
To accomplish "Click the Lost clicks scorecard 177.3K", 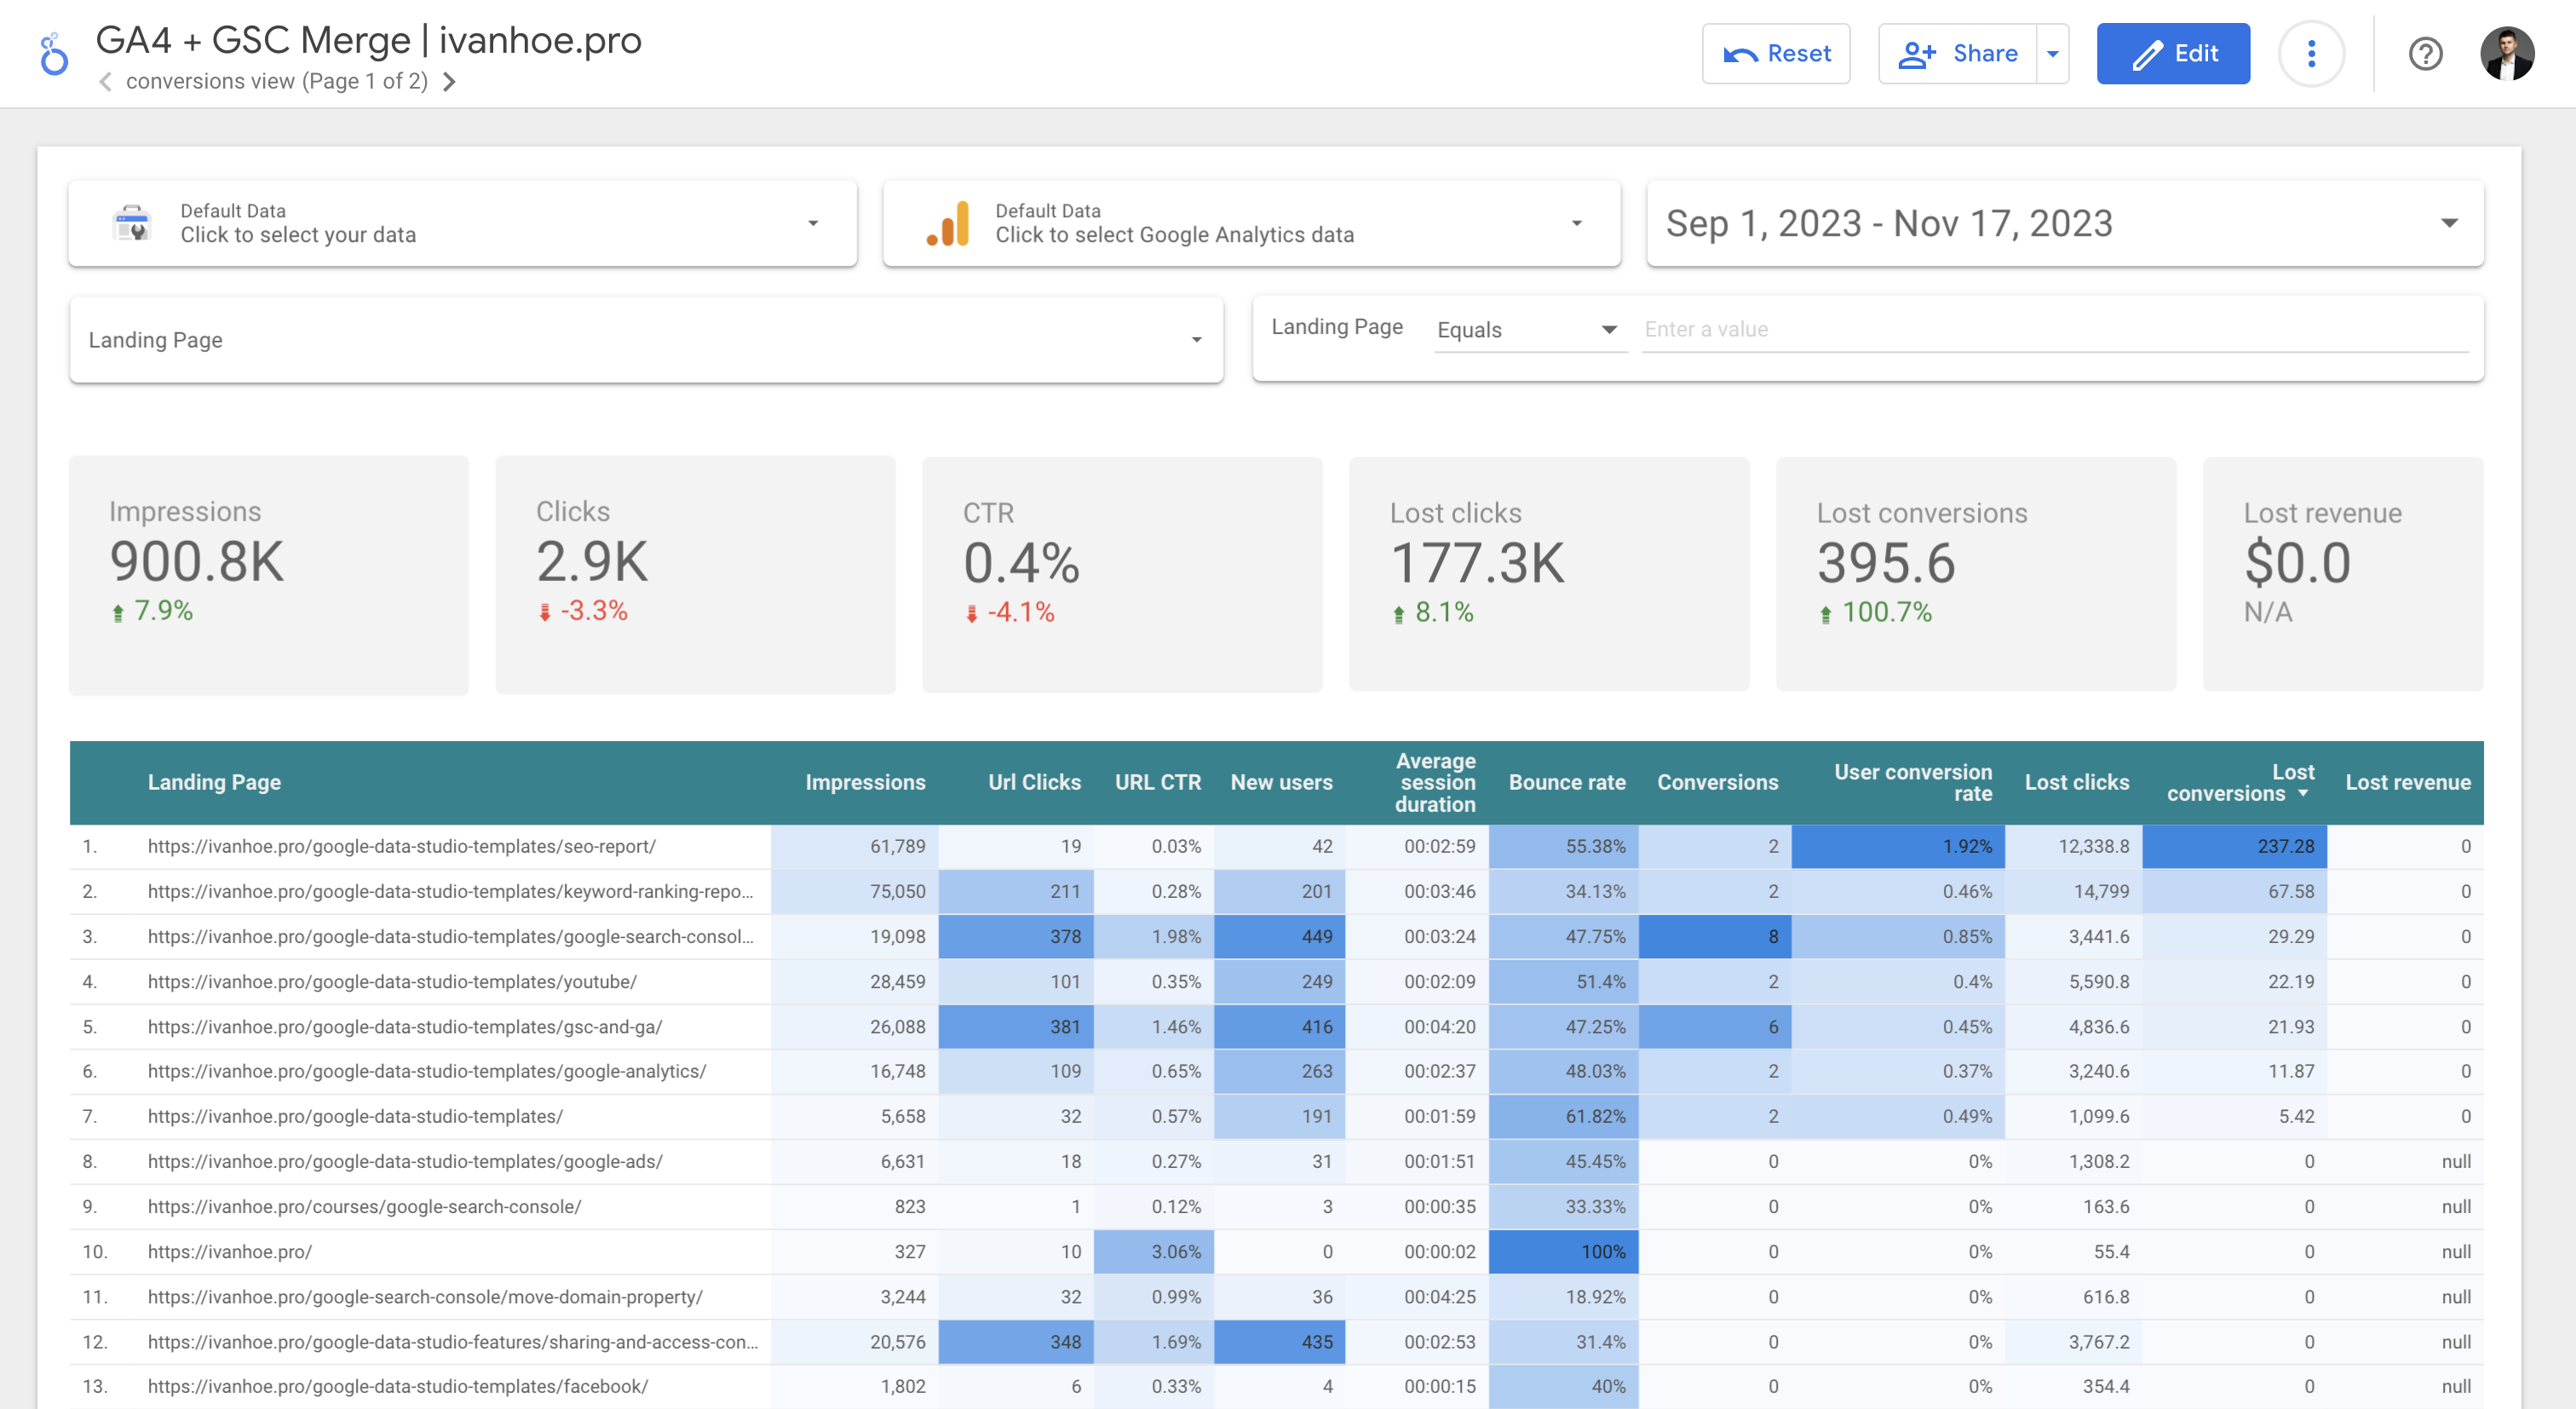I will click(x=1549, y=575).
